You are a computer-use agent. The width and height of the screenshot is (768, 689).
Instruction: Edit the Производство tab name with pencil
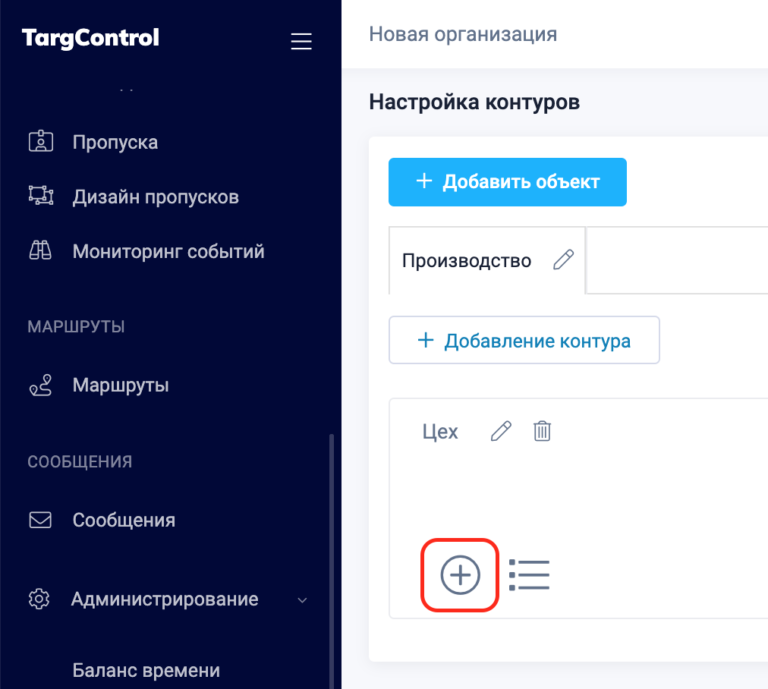(x=563, y=260)
